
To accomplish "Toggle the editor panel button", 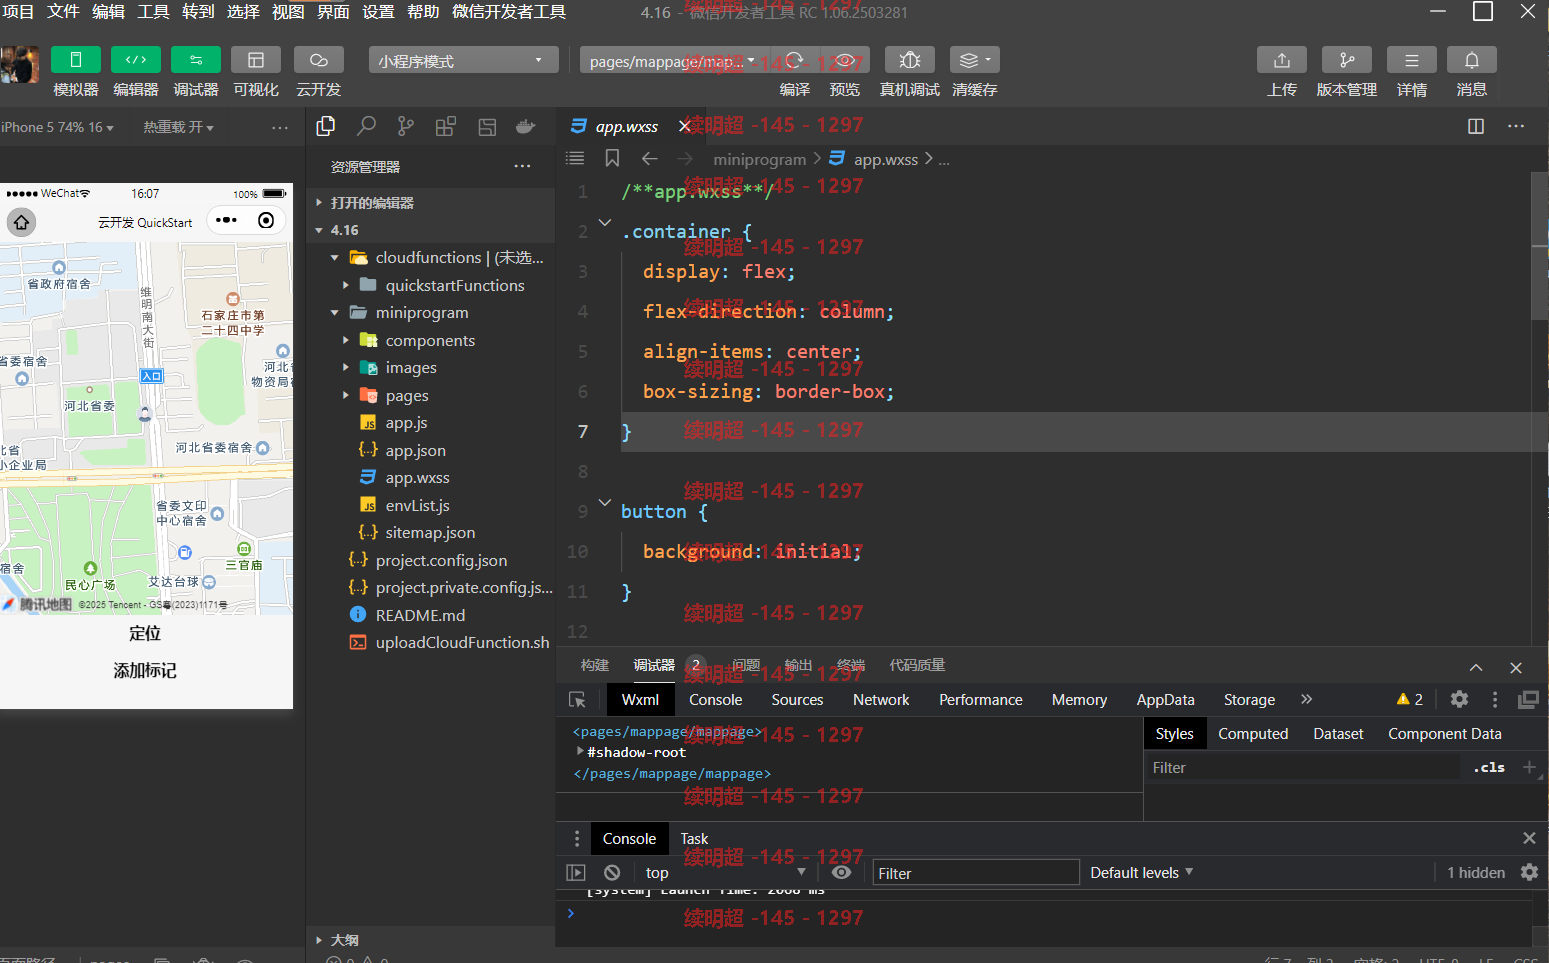I will tap(136, 60).
